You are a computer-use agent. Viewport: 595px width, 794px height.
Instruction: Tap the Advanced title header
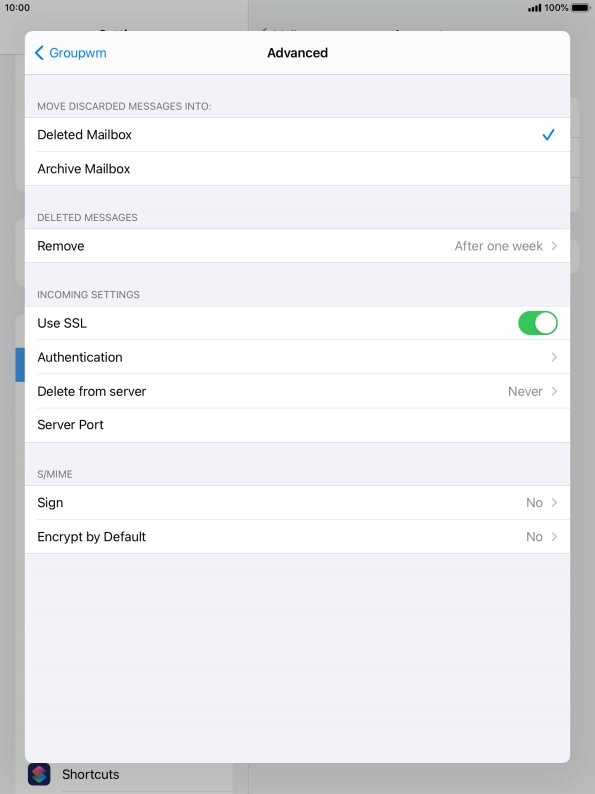[297, 53]
